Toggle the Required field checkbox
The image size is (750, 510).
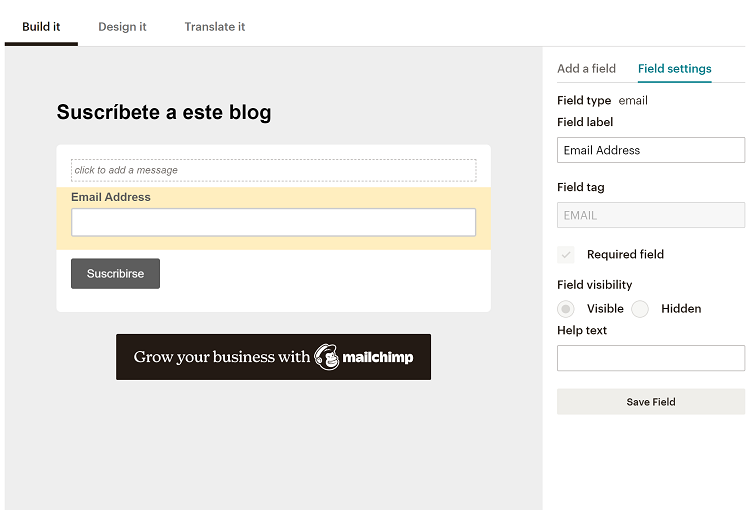click(x=566, y=254)
